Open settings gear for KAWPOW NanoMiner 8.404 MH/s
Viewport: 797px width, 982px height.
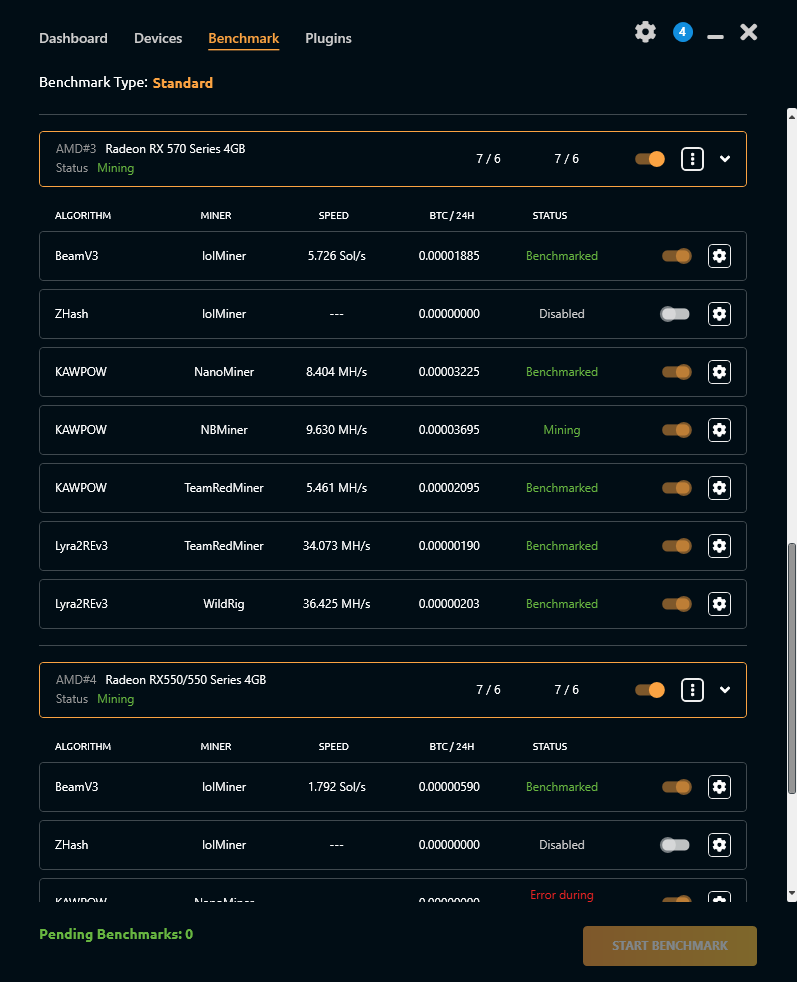coord(719,372)
